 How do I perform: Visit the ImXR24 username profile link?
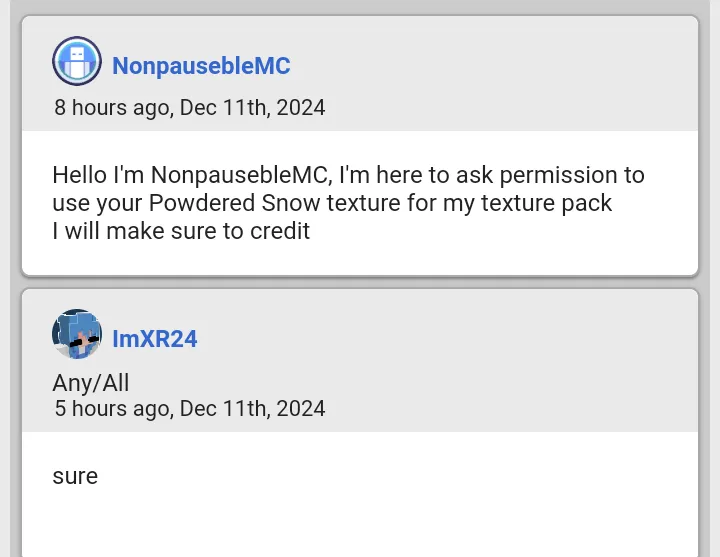(155, 339)
